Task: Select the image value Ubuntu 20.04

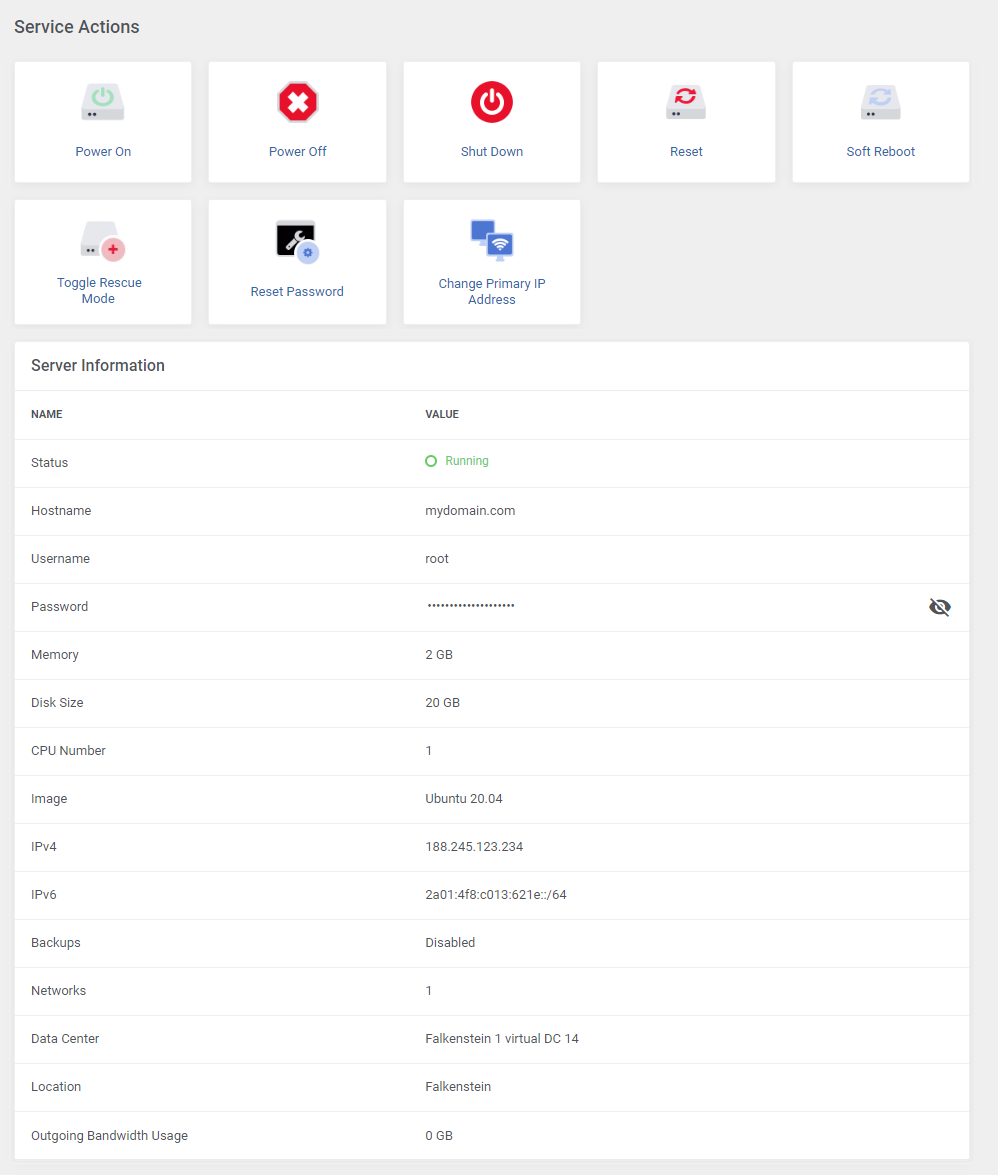Action: (x=464, y=798)
